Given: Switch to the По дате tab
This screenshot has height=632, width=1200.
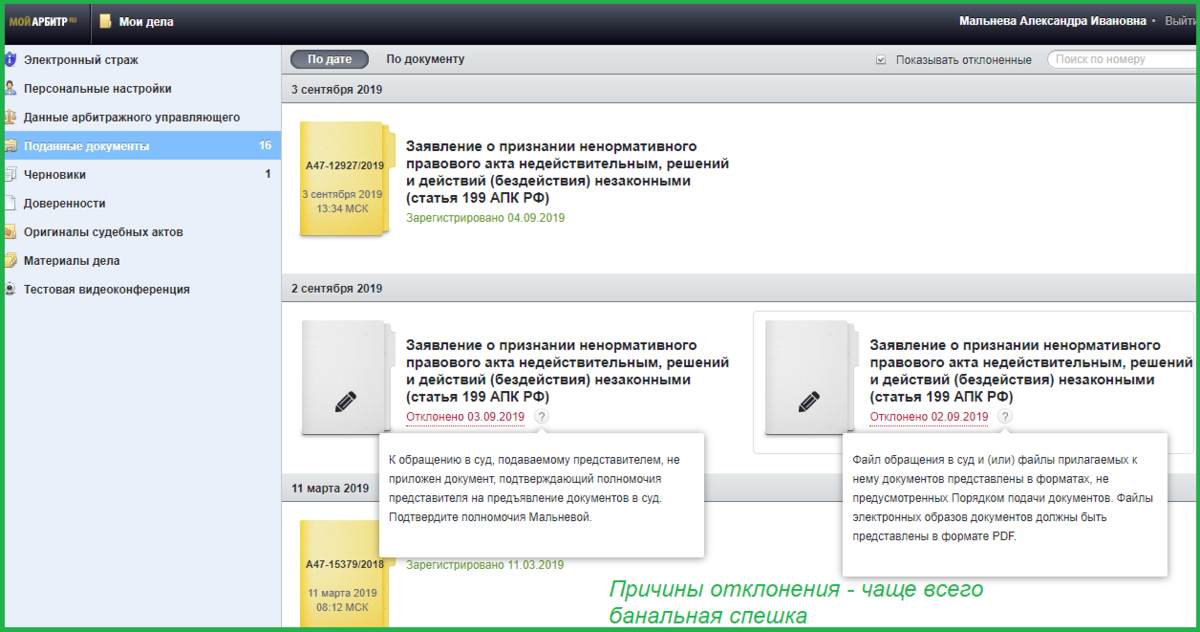Looking at the screenshot, I should [x=329, y=59].
